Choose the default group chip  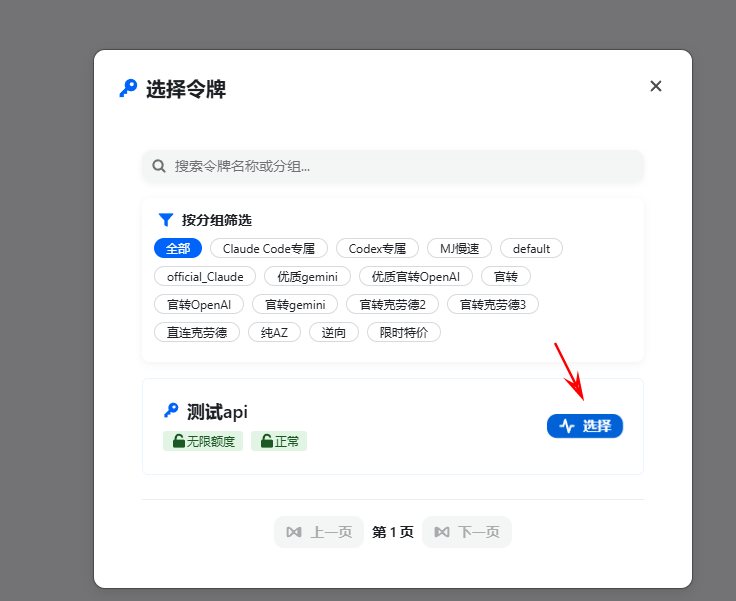point(531,248)
